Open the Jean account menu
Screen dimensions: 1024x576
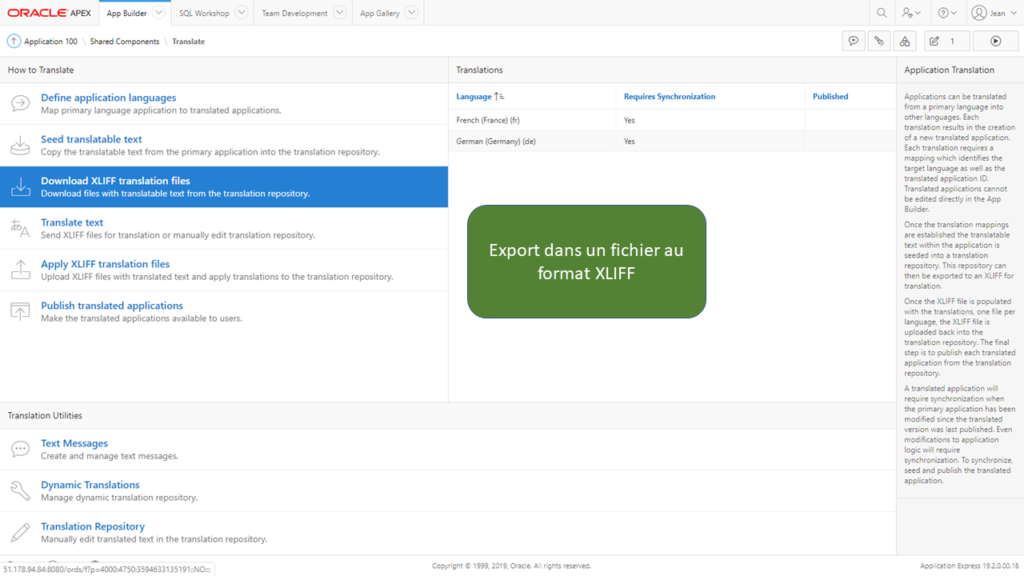click(994, 13)
